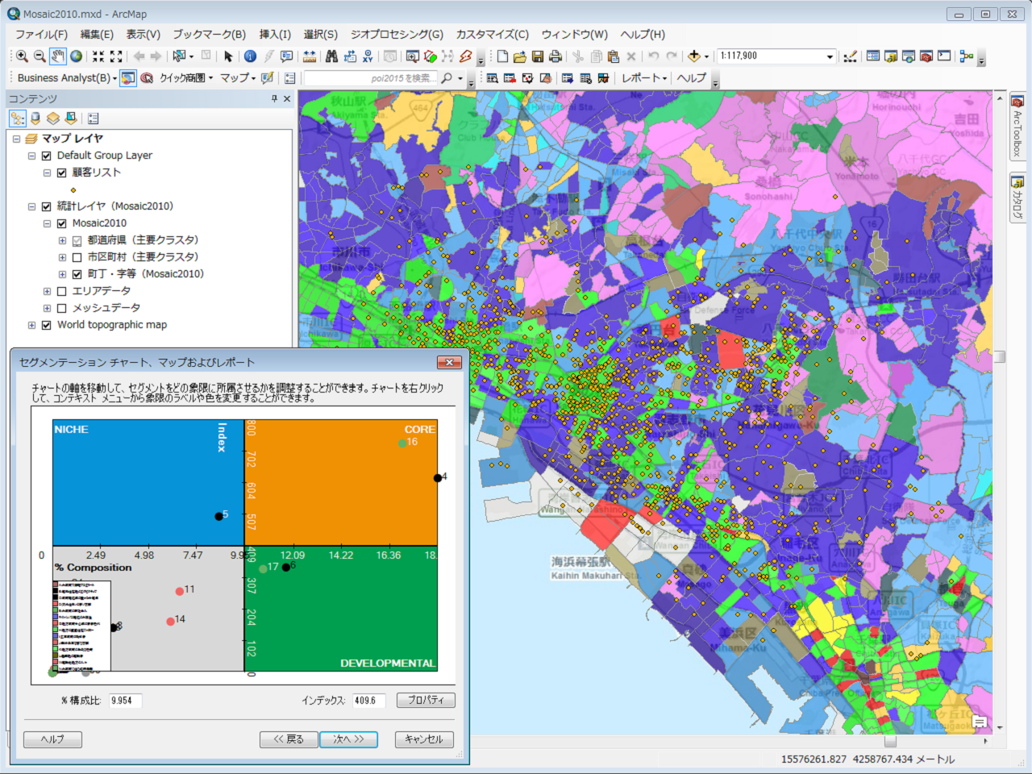Open the Editor toolbar icon
The height and width of the screenshot is (774, 1032).
(x=850, y=57)
